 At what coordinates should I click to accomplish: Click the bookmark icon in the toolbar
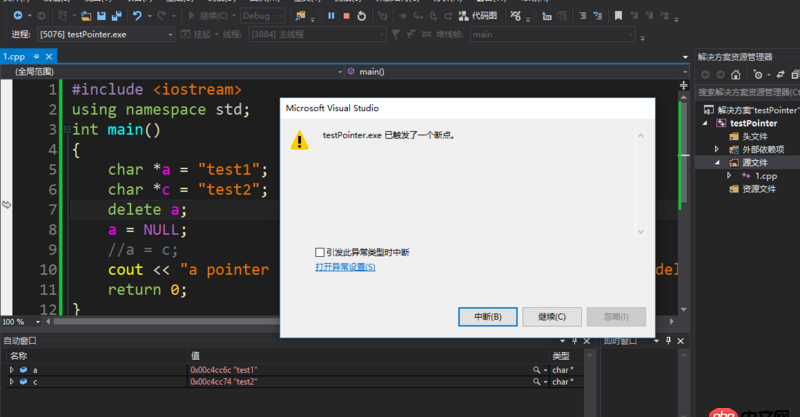(x=618, y=16)
